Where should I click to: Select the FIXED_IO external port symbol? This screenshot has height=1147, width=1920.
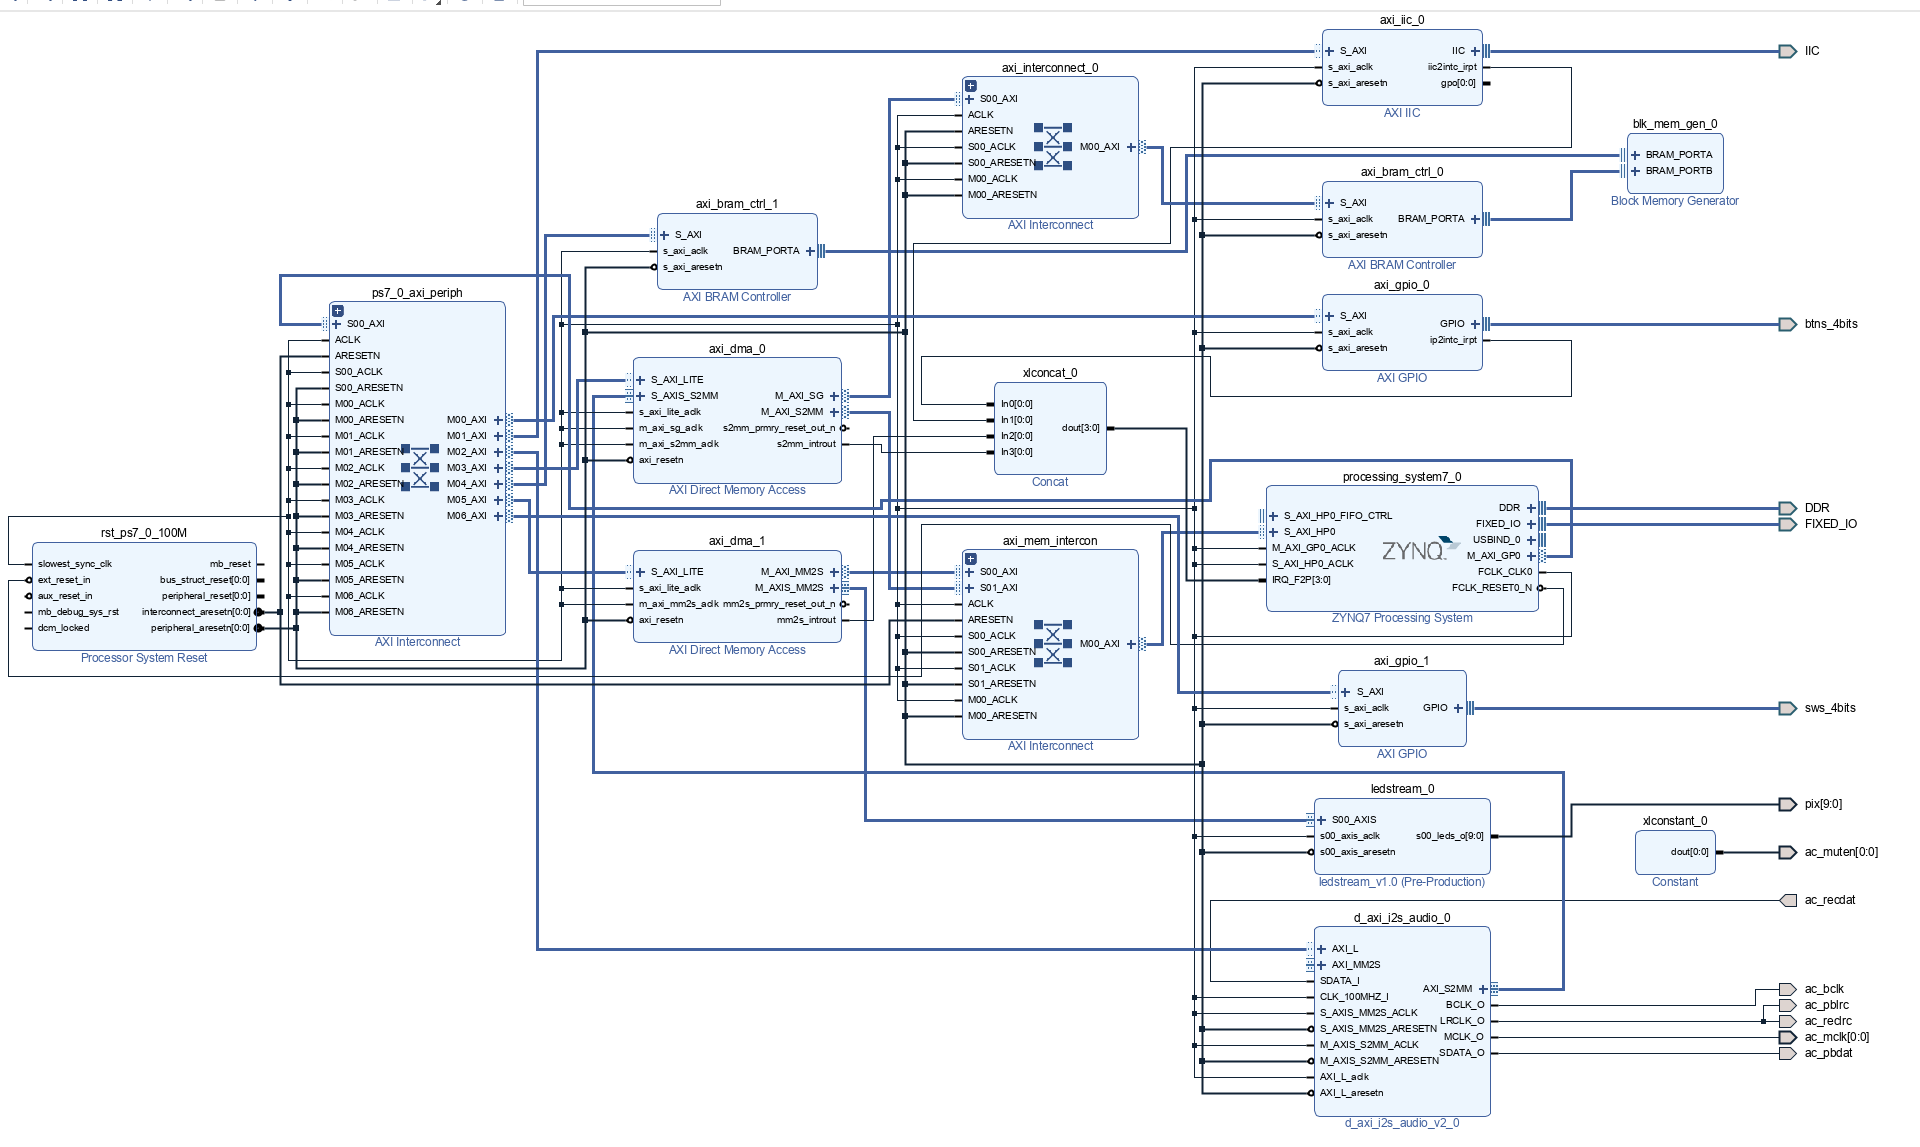click(x=1788, y=524)
